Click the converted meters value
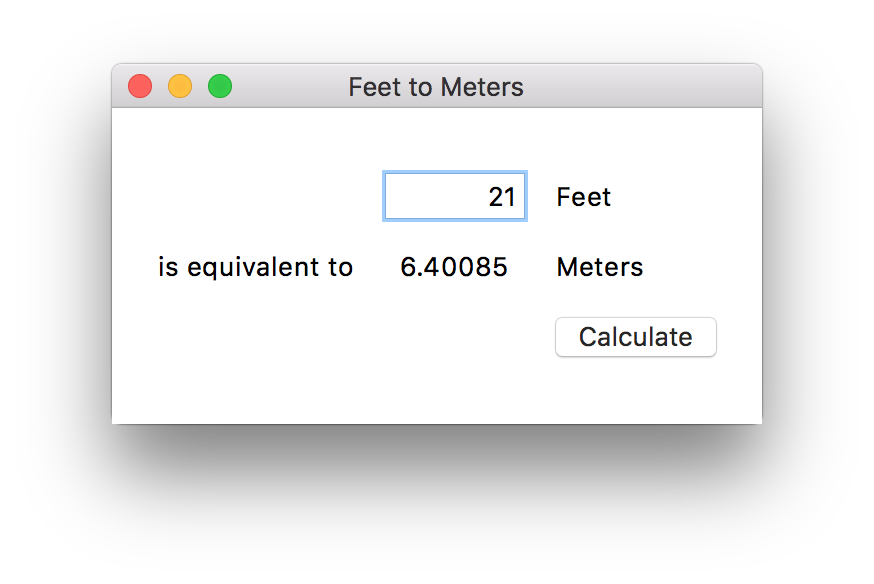This screenshot has width=874, height=584. (x=454, y=267)
